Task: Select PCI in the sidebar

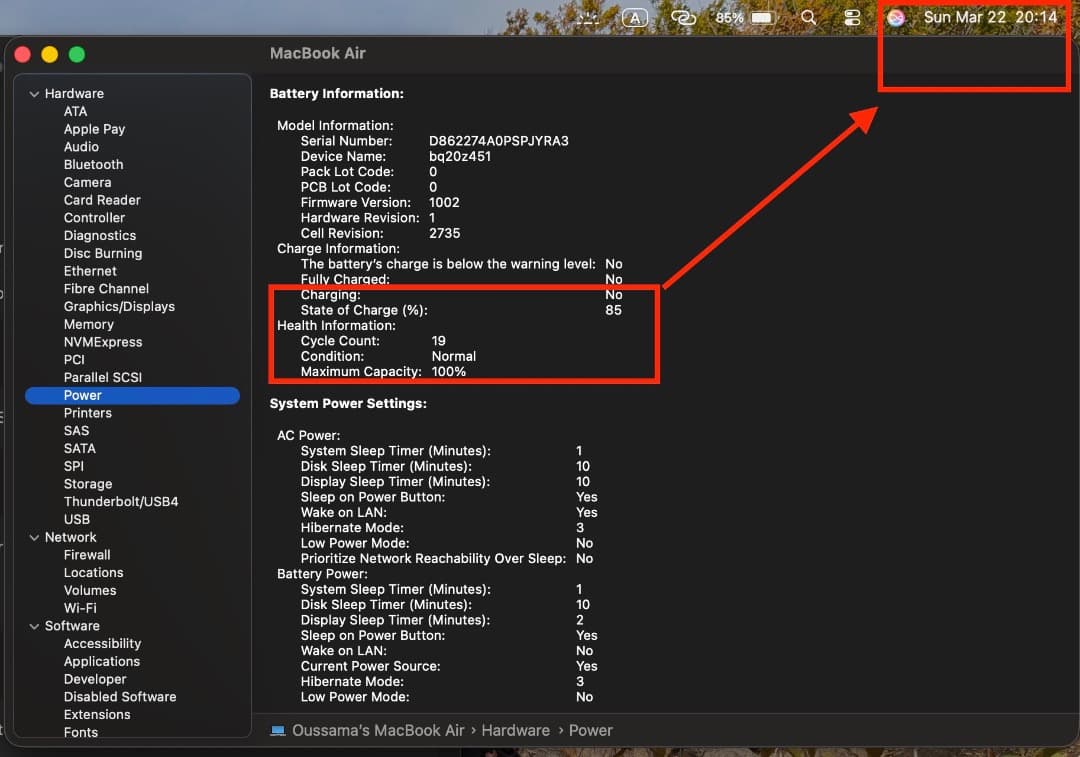Action: coord(74,360)
